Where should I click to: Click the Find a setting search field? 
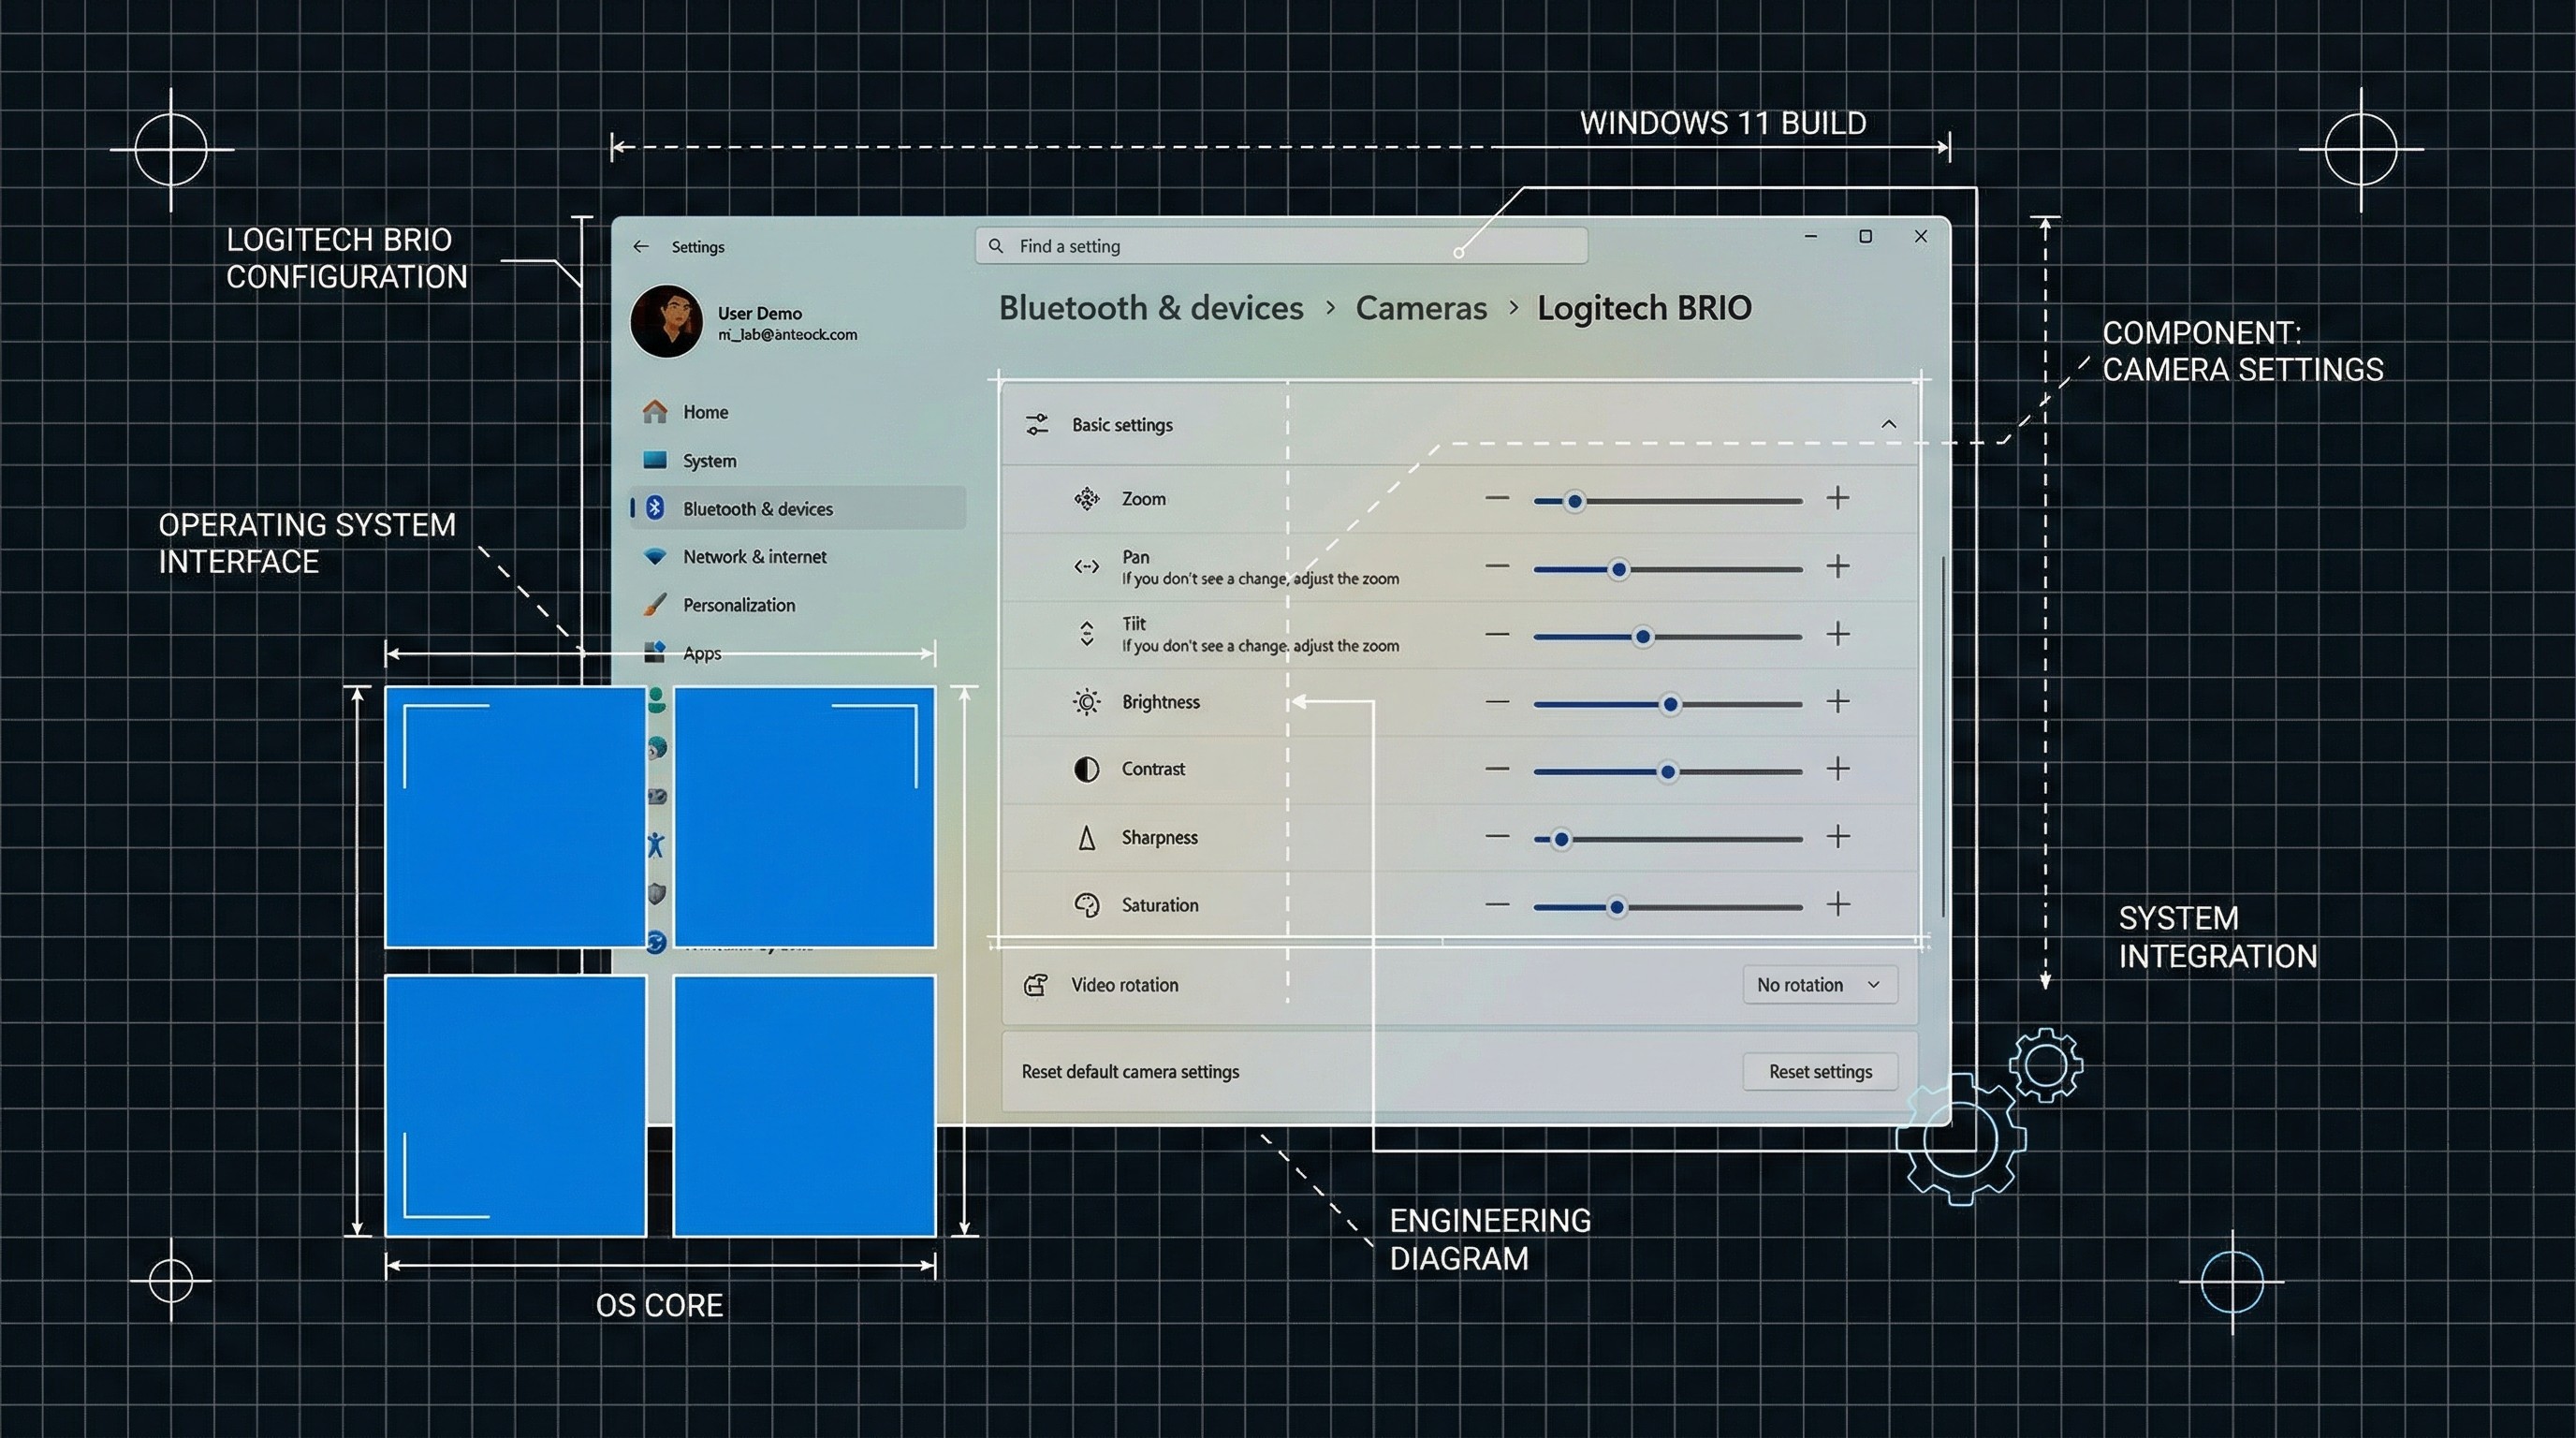pyautogui.click(x=1280, y=245)
